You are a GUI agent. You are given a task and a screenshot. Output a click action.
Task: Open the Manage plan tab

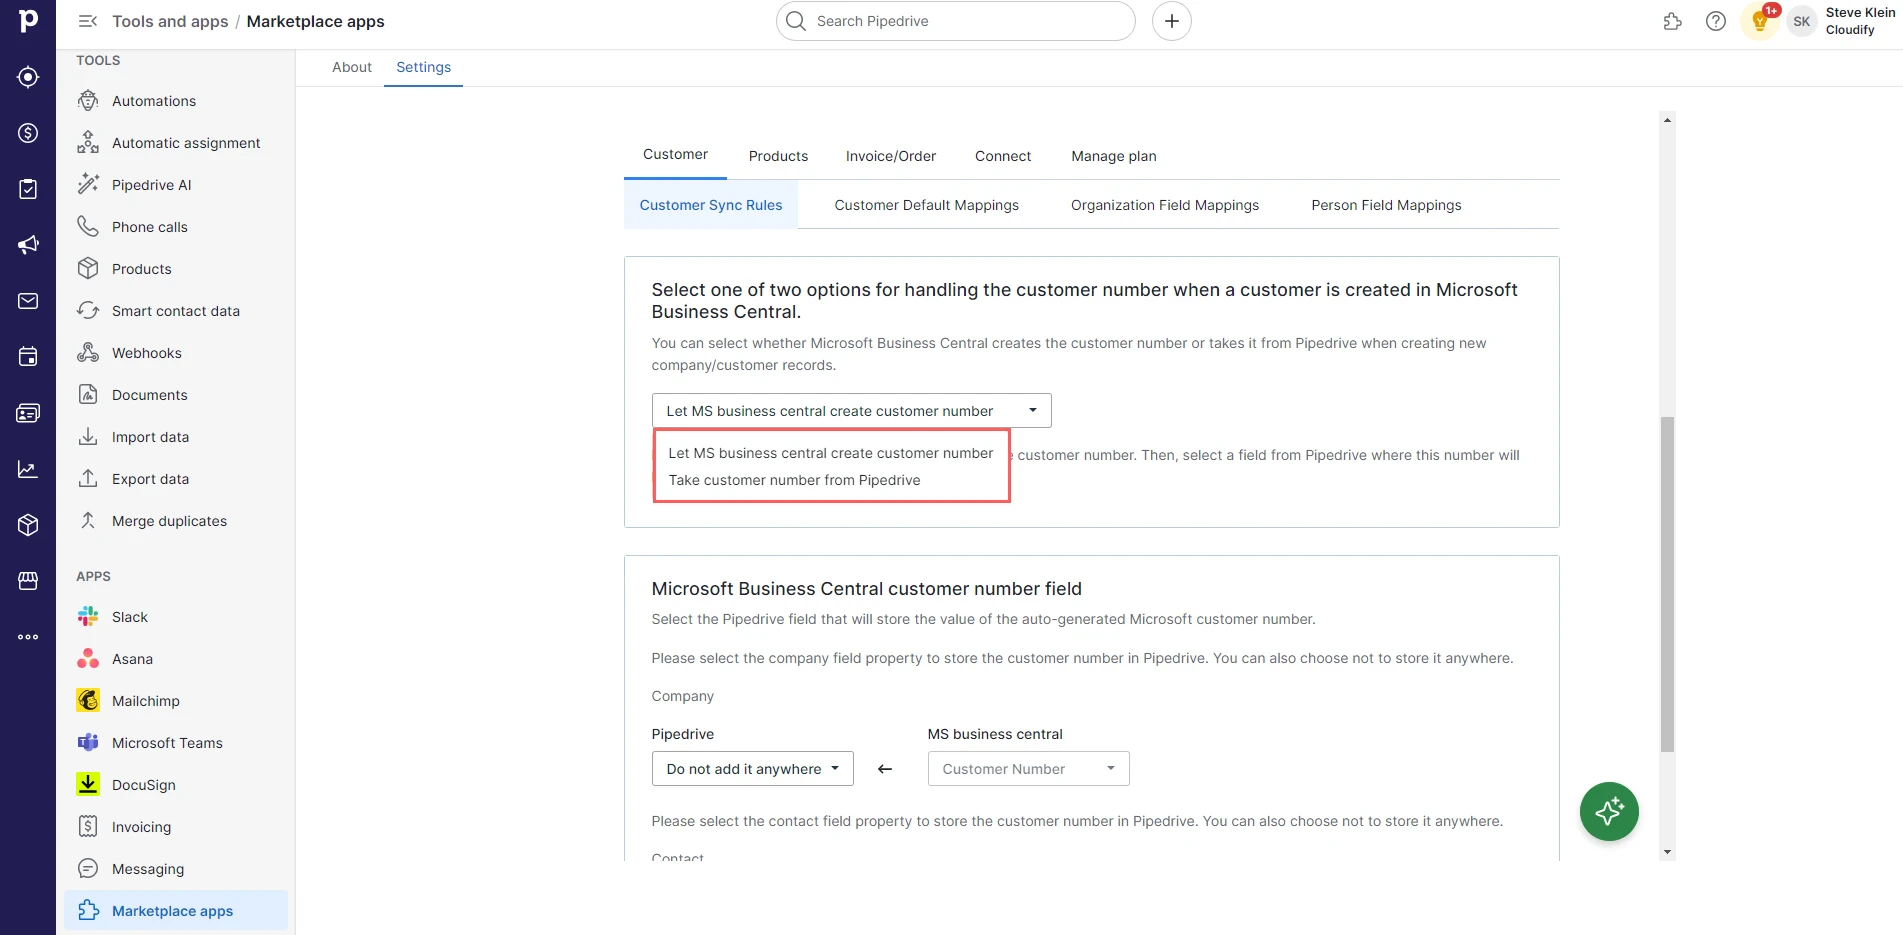[x=1114, y=156]
